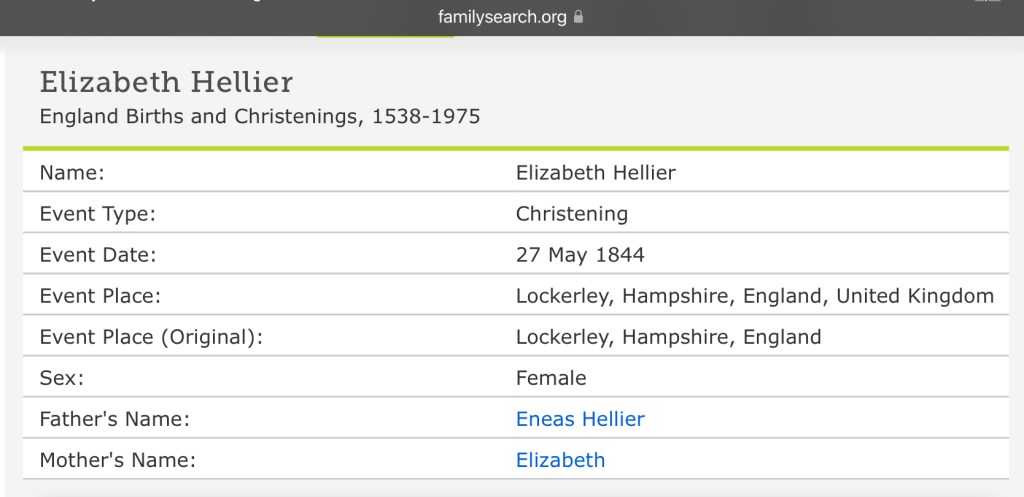
Task: Click the Event Date label
Action: click(x=97, y=255)
